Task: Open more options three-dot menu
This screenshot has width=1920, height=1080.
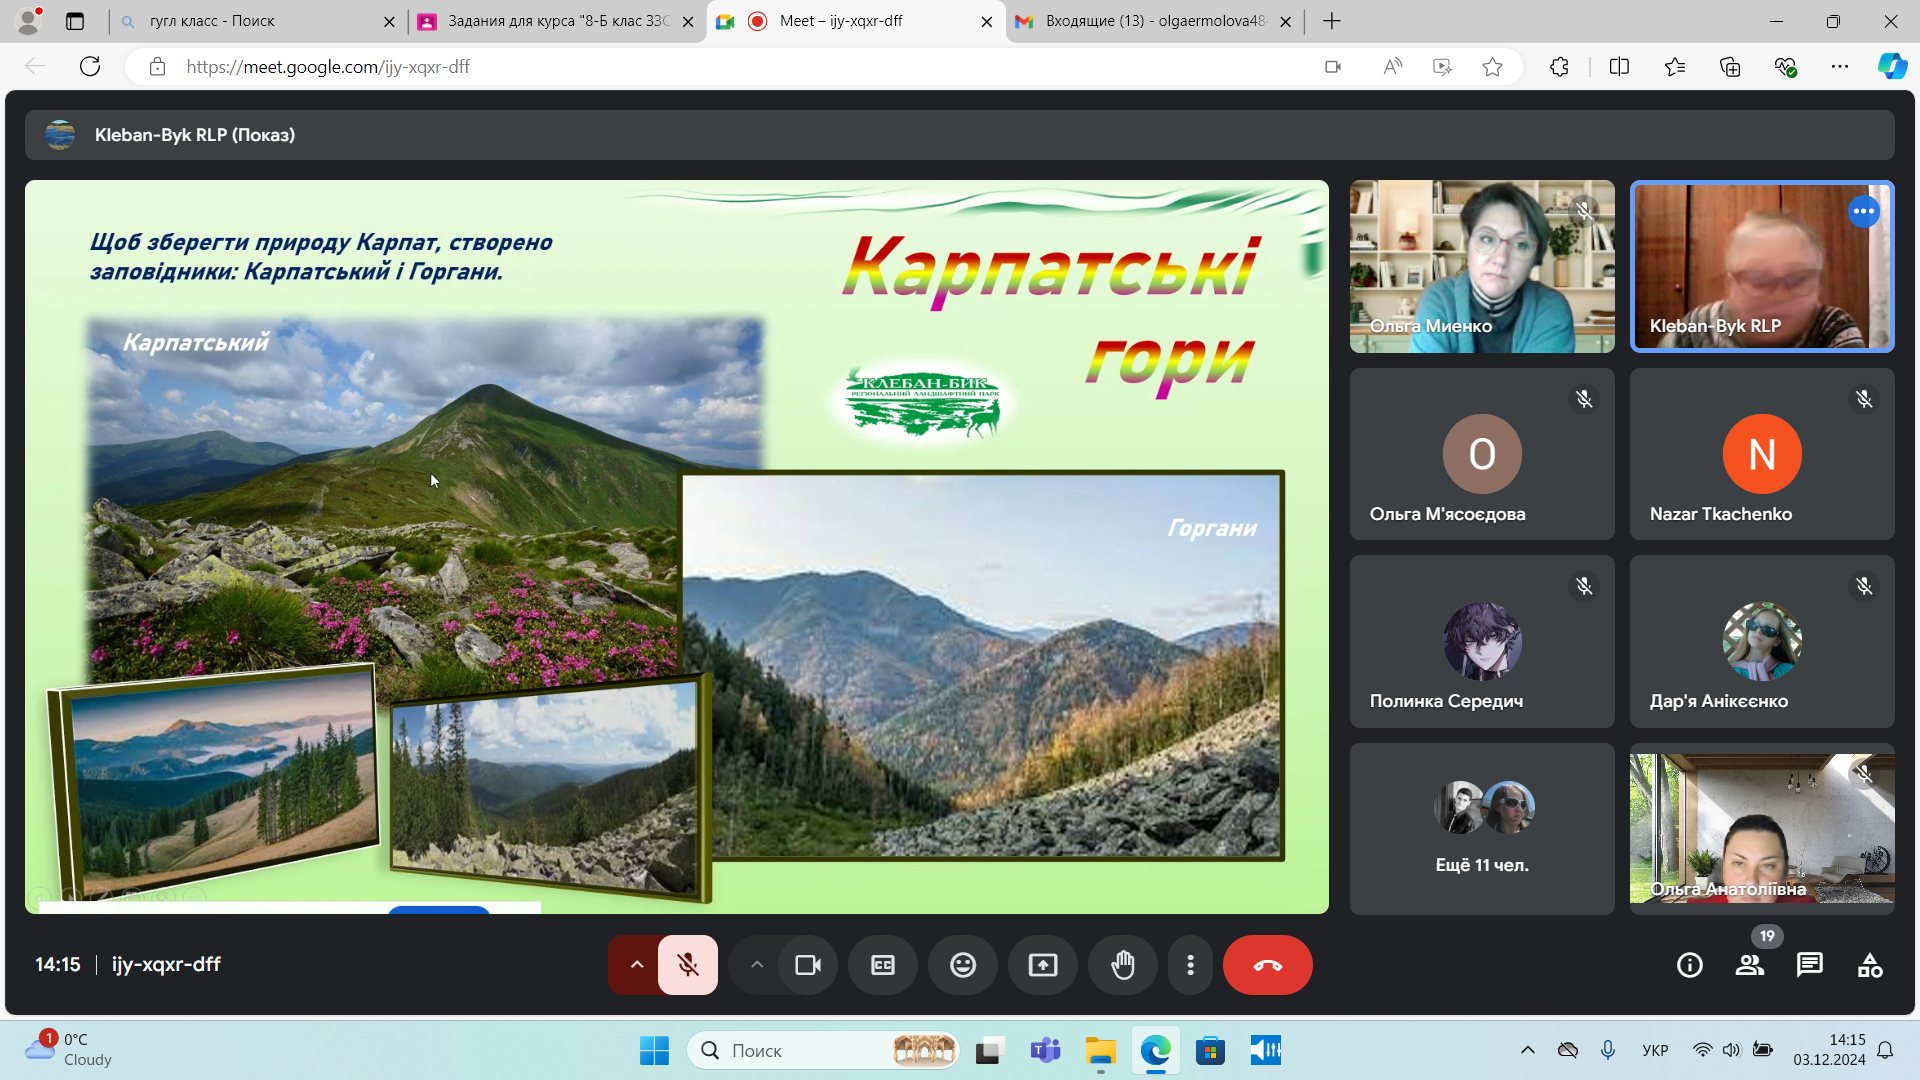Action: coord(1190,965)
